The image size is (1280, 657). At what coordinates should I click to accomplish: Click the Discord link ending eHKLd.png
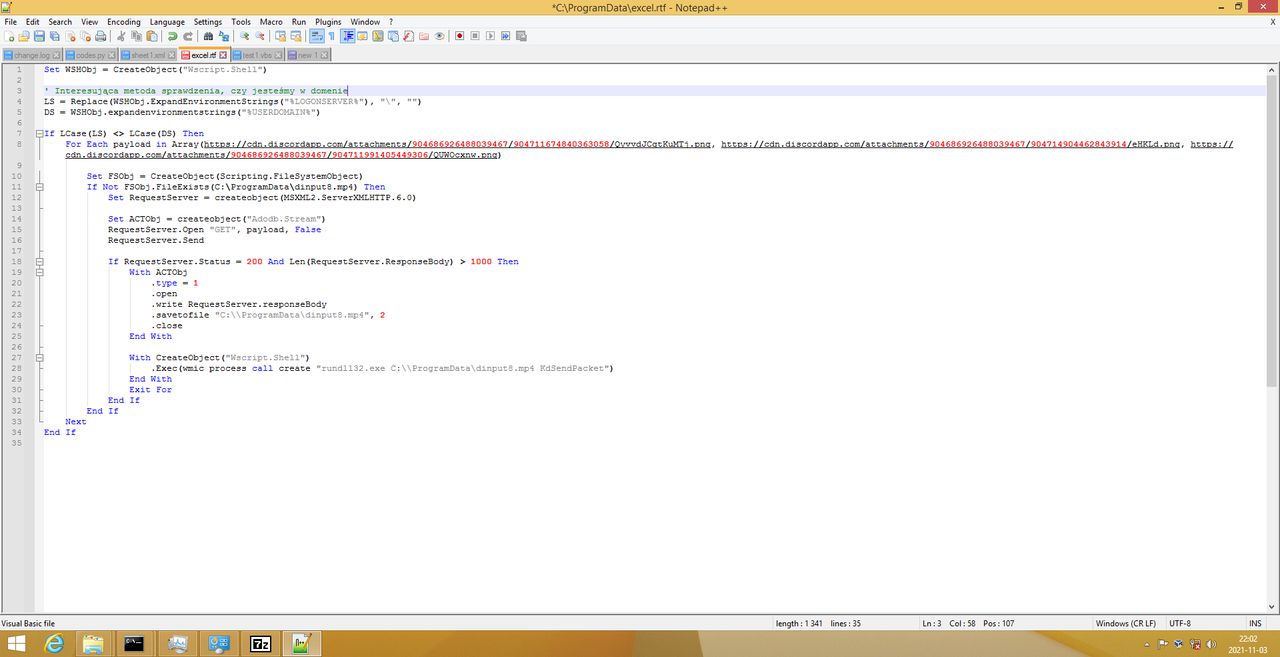(x=952, y=144)
